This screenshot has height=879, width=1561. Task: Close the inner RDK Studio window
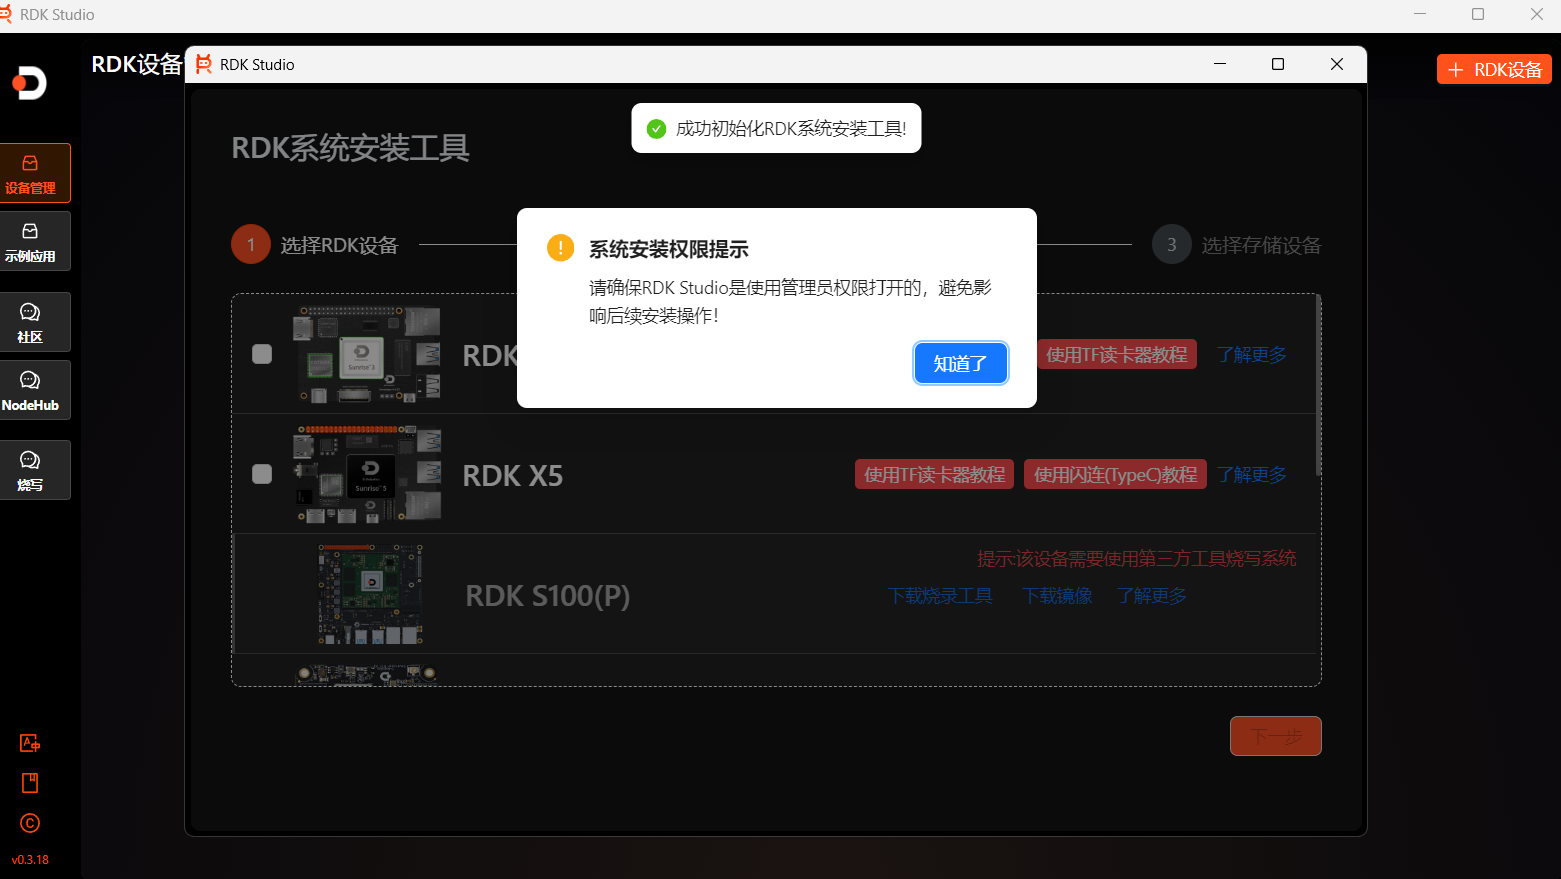pyautogui.click(x=1337, y=64)
